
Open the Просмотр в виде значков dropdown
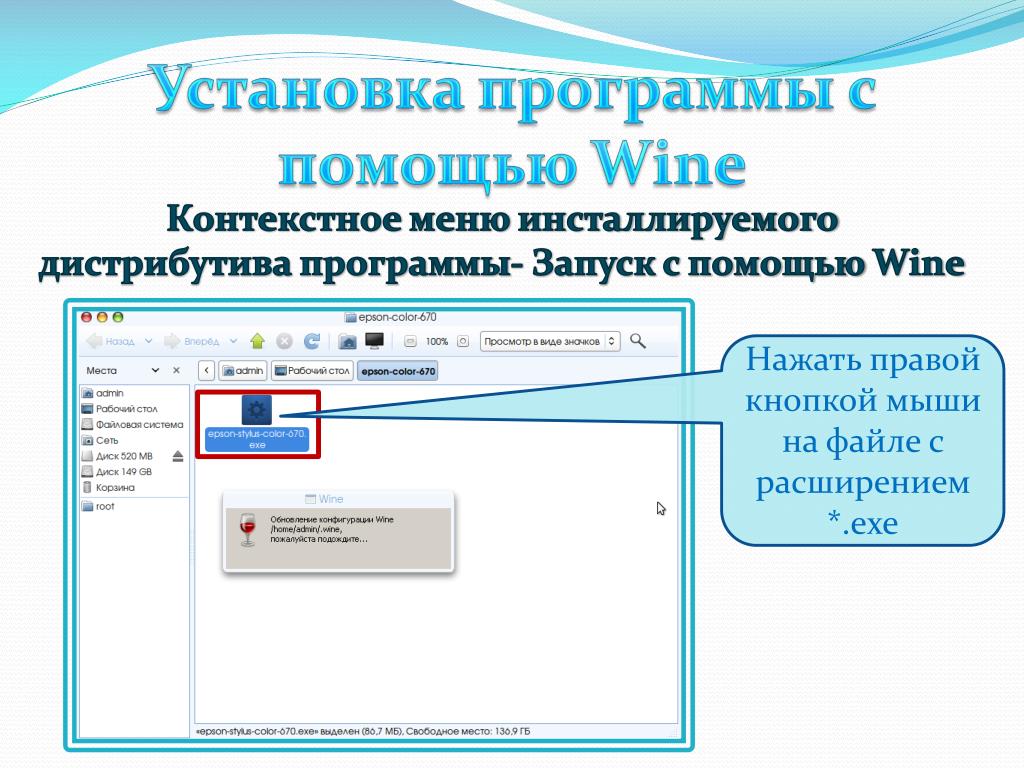tap(550, 342)
